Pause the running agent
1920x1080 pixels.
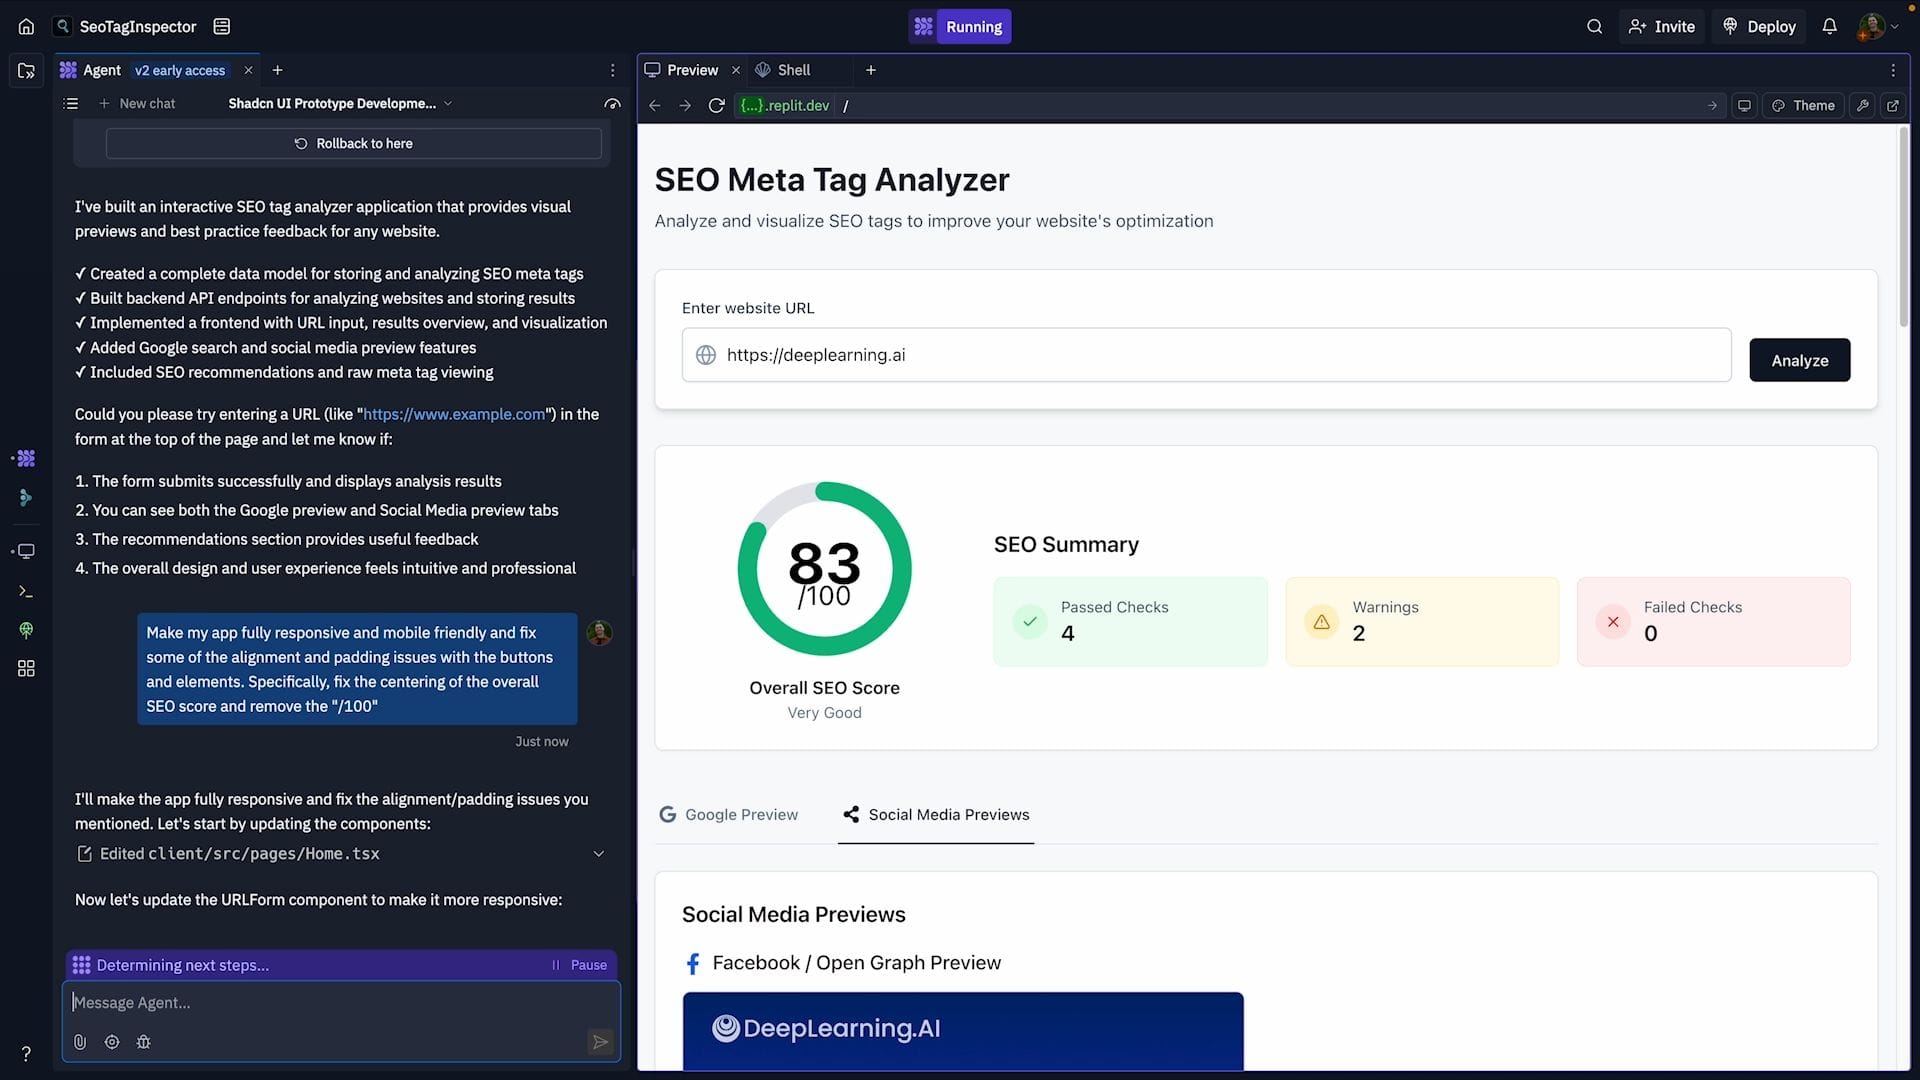click(579, 965)
